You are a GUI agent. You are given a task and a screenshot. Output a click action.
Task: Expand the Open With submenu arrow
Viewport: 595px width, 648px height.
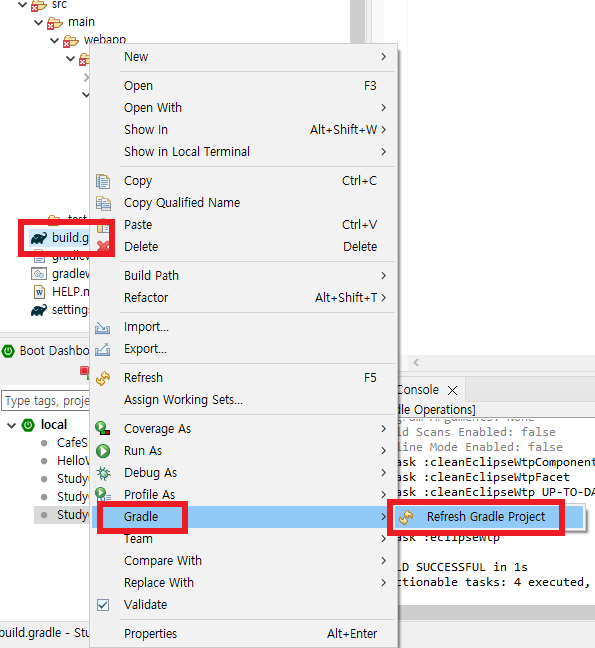[x=383, y=108]
